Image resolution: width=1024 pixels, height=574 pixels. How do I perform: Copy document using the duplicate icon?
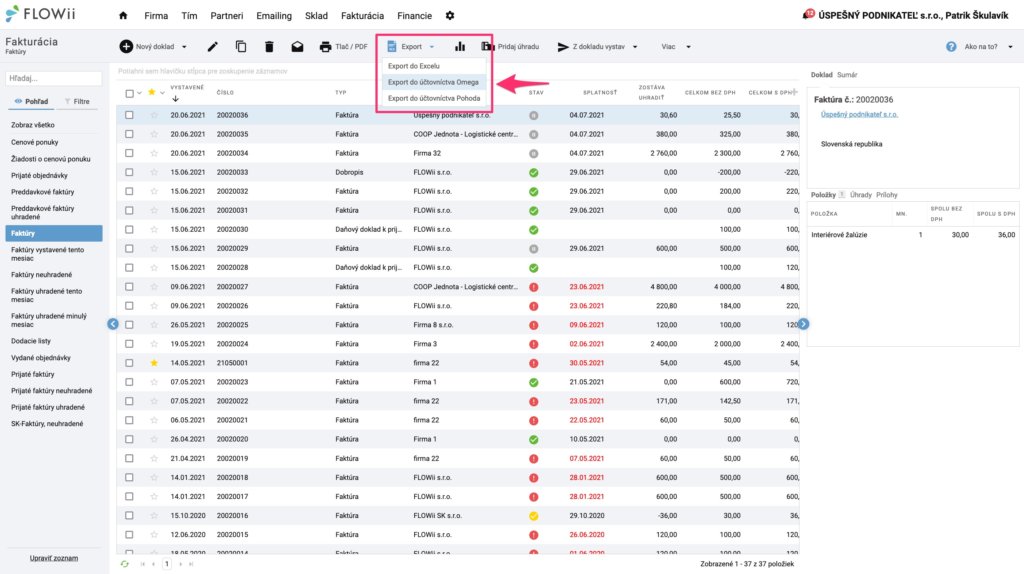coord(241,46)
